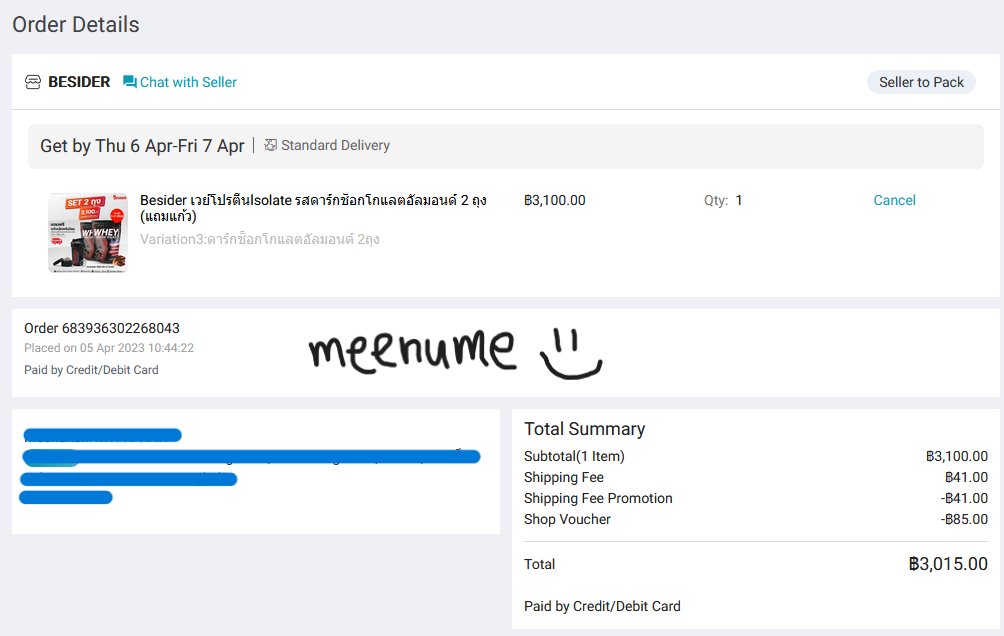Click the Shop Voucher amount -฿85.00
The width and height of the screenshot is (1004, 636).
(964, 519)
